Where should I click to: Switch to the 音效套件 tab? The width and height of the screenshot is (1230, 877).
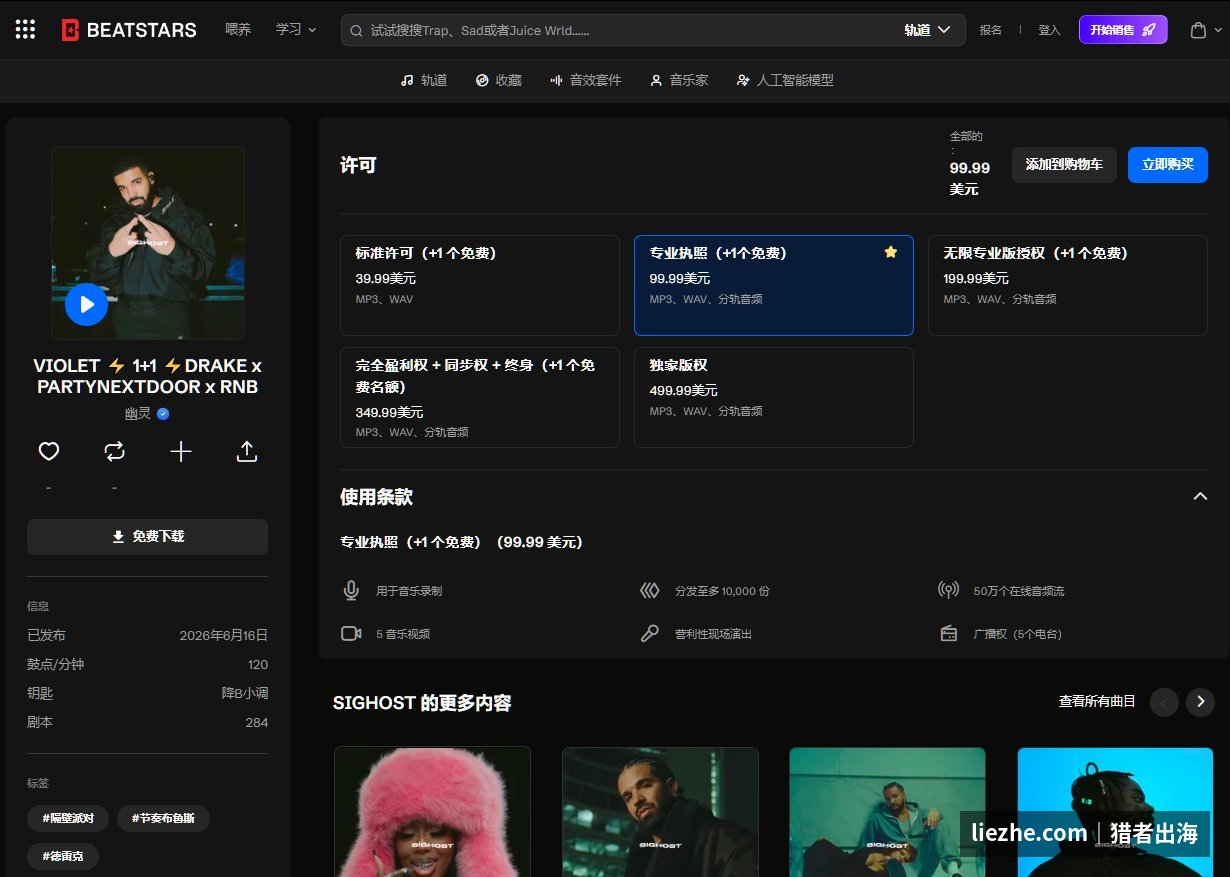pos(586,80)
